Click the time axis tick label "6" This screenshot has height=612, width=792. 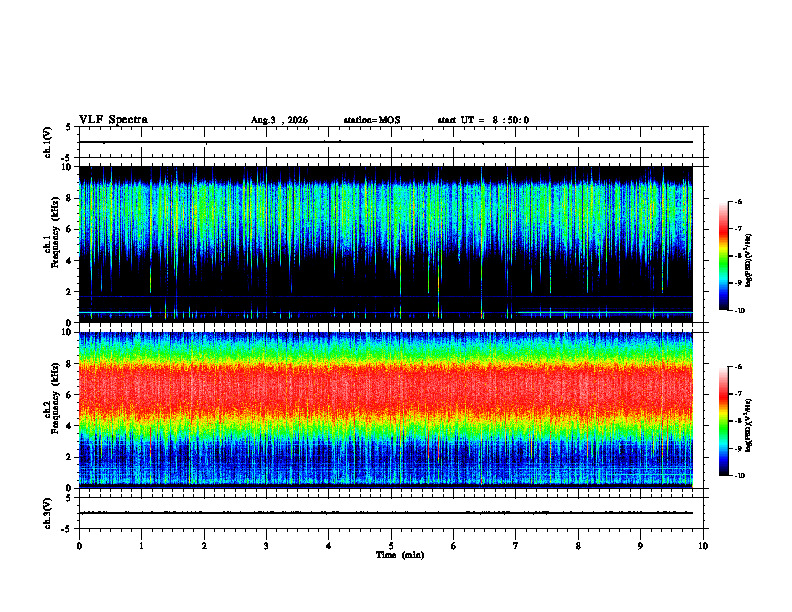(454, 546)
